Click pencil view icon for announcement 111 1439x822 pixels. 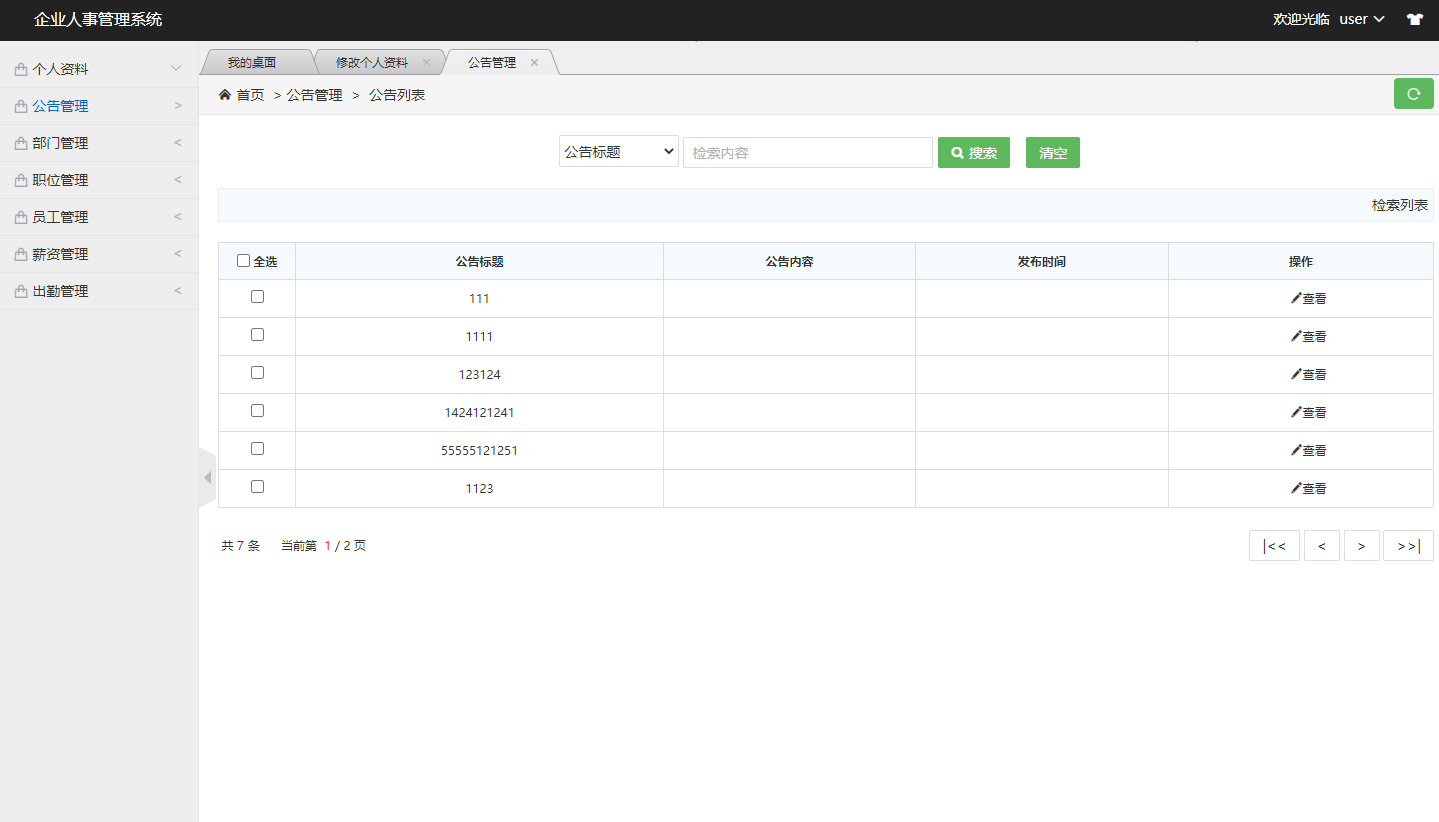(x=1296, y=298)
